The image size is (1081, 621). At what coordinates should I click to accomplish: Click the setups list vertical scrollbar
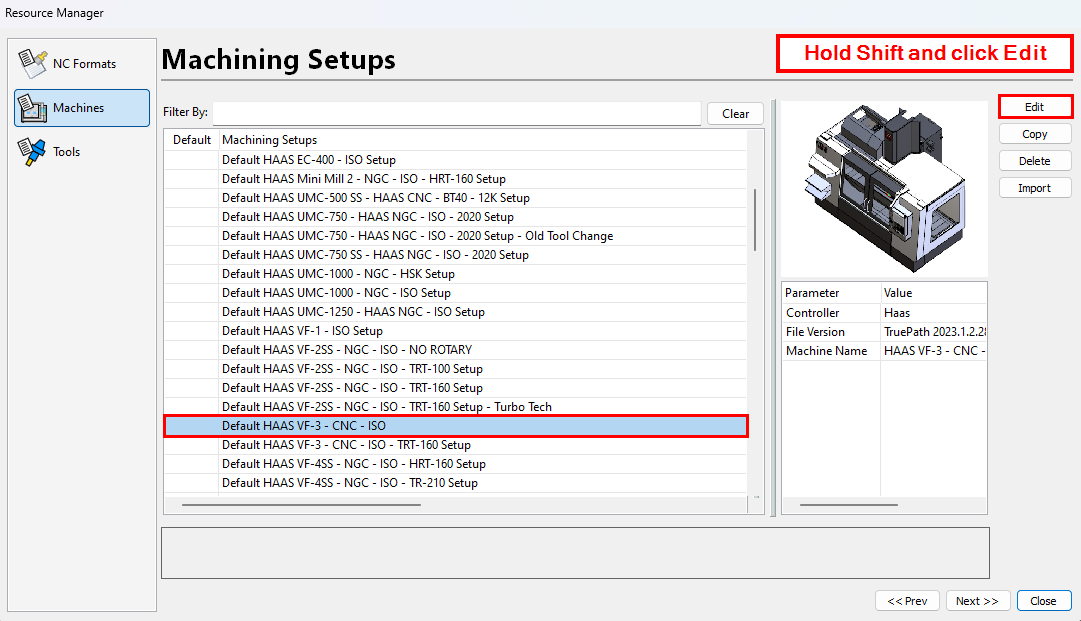tap(756, 220)
